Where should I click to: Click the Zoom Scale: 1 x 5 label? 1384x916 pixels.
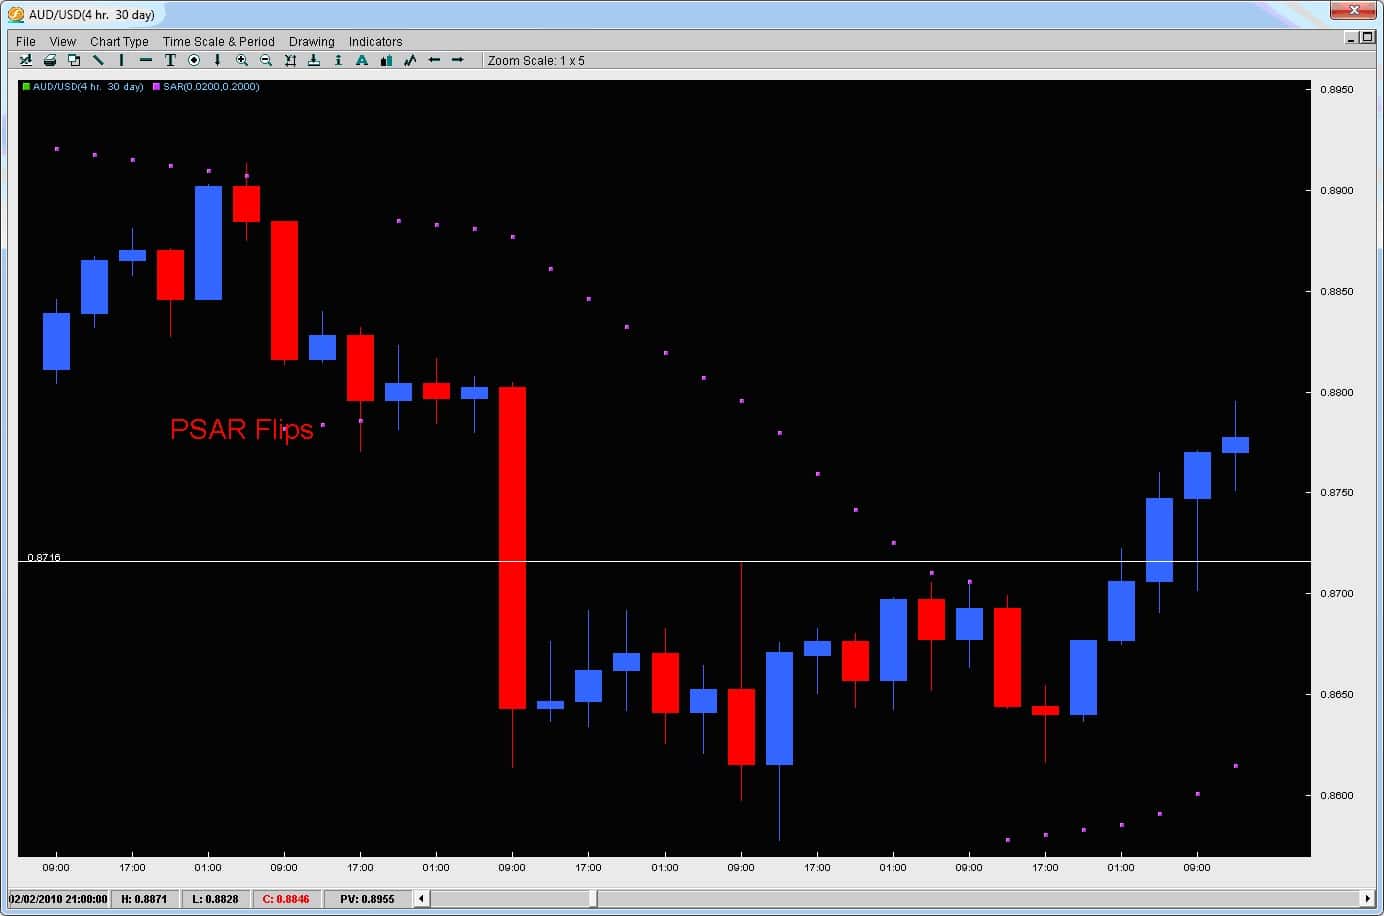[x=536, y=60]
